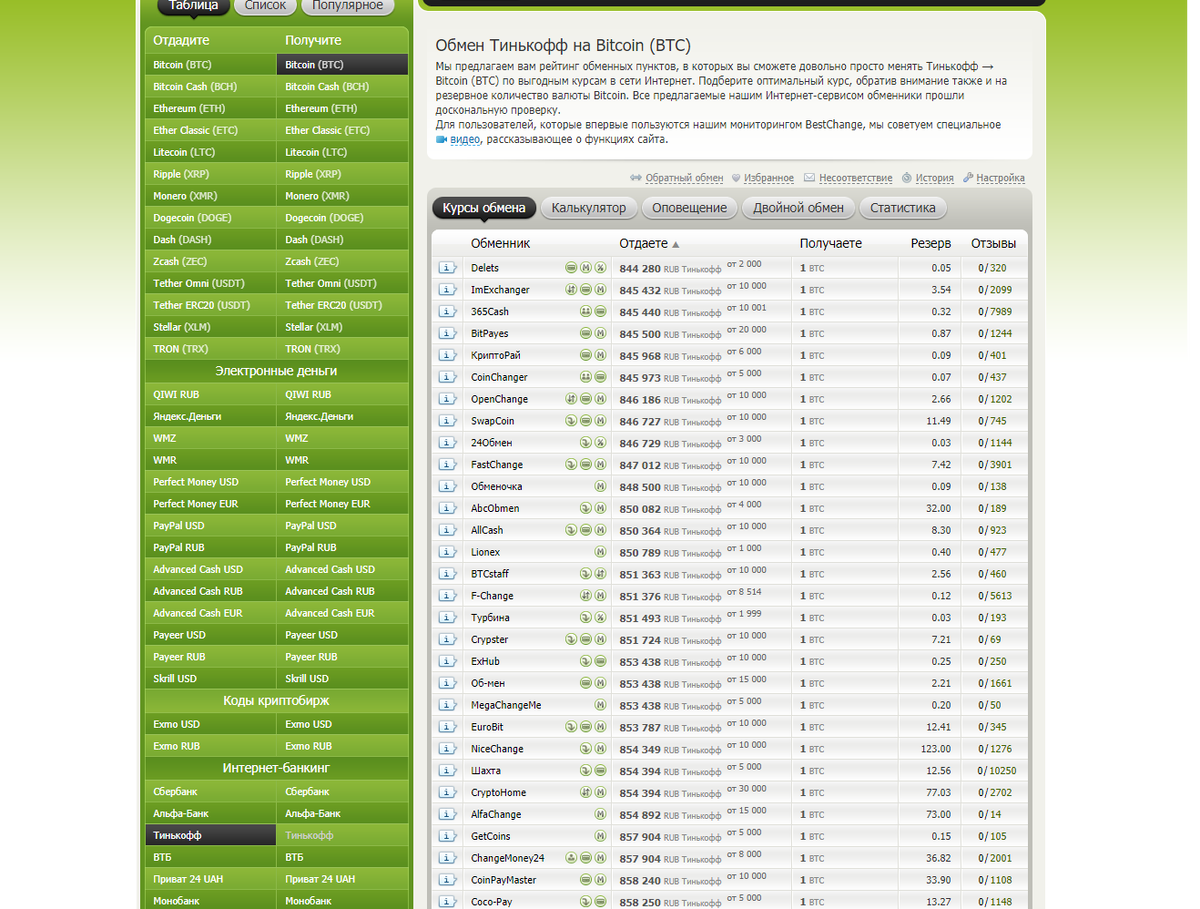Choose Exmo RUB in Получите column
Image resolution: width=1200 pixels, height=909 pixels.
tap(342, 746)
